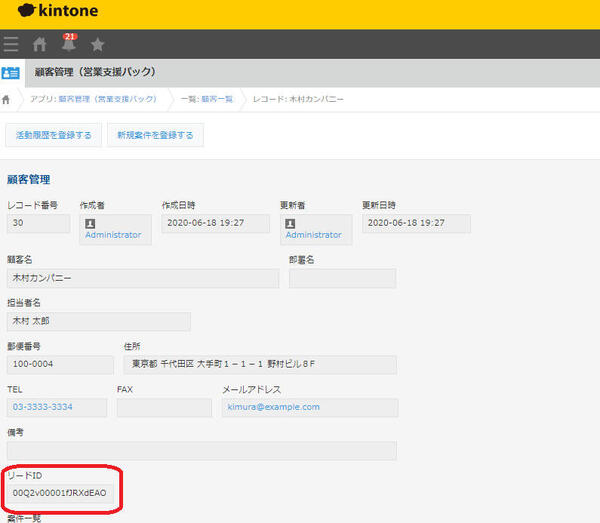Click empty FAX field
Viewport: 600px width, 523px height.
165,407
